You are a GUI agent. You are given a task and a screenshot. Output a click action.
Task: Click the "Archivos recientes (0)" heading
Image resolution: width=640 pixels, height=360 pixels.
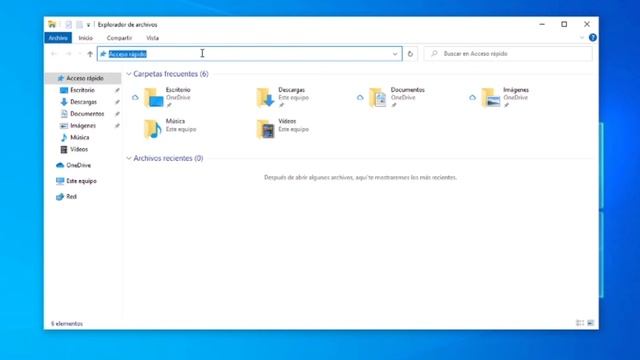(168, 158)
